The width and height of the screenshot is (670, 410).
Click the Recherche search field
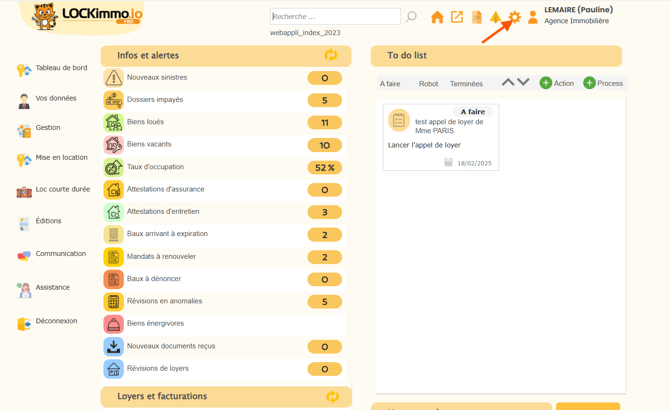point(335,17)
